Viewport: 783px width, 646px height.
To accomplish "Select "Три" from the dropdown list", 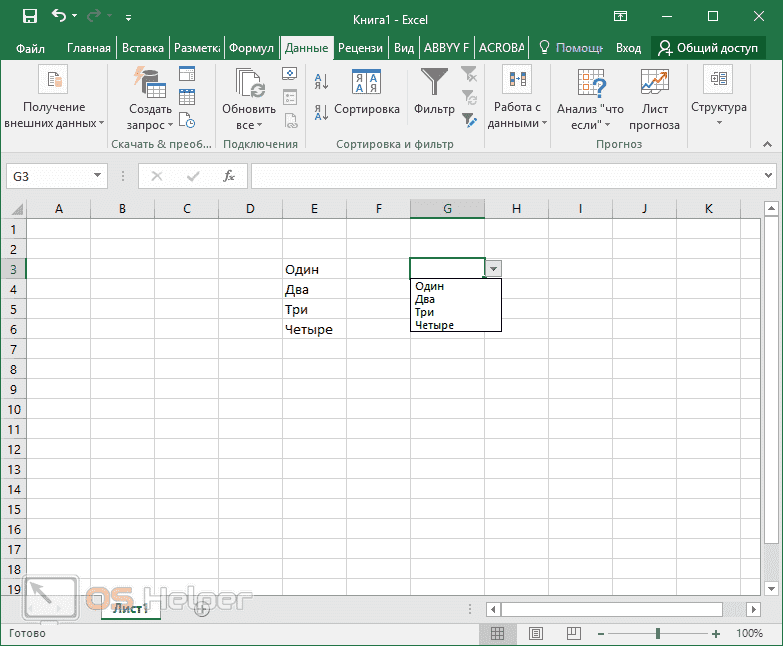I will pos(424,312).
